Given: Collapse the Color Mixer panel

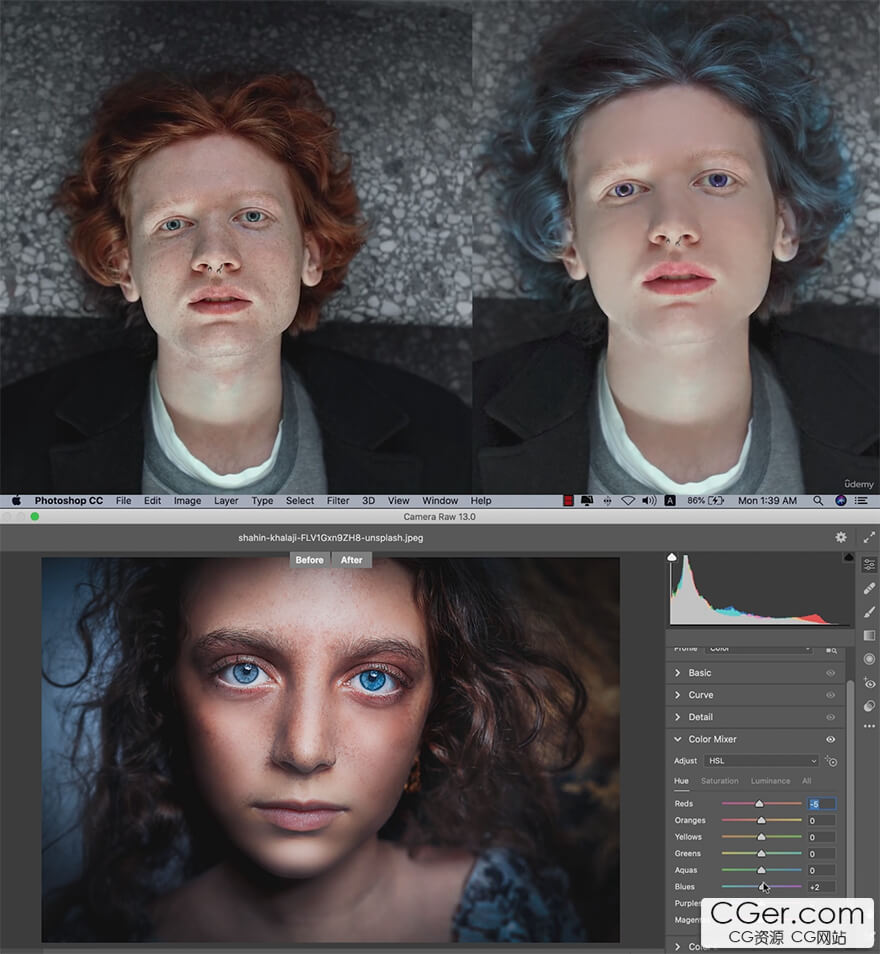Looking at the screenshot, I should click(677, 739).
